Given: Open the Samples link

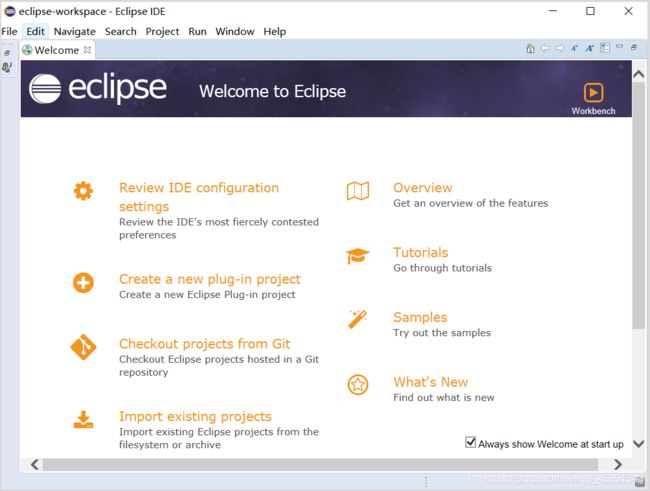Looking at the screenshot, I should [x=420, y=317].
